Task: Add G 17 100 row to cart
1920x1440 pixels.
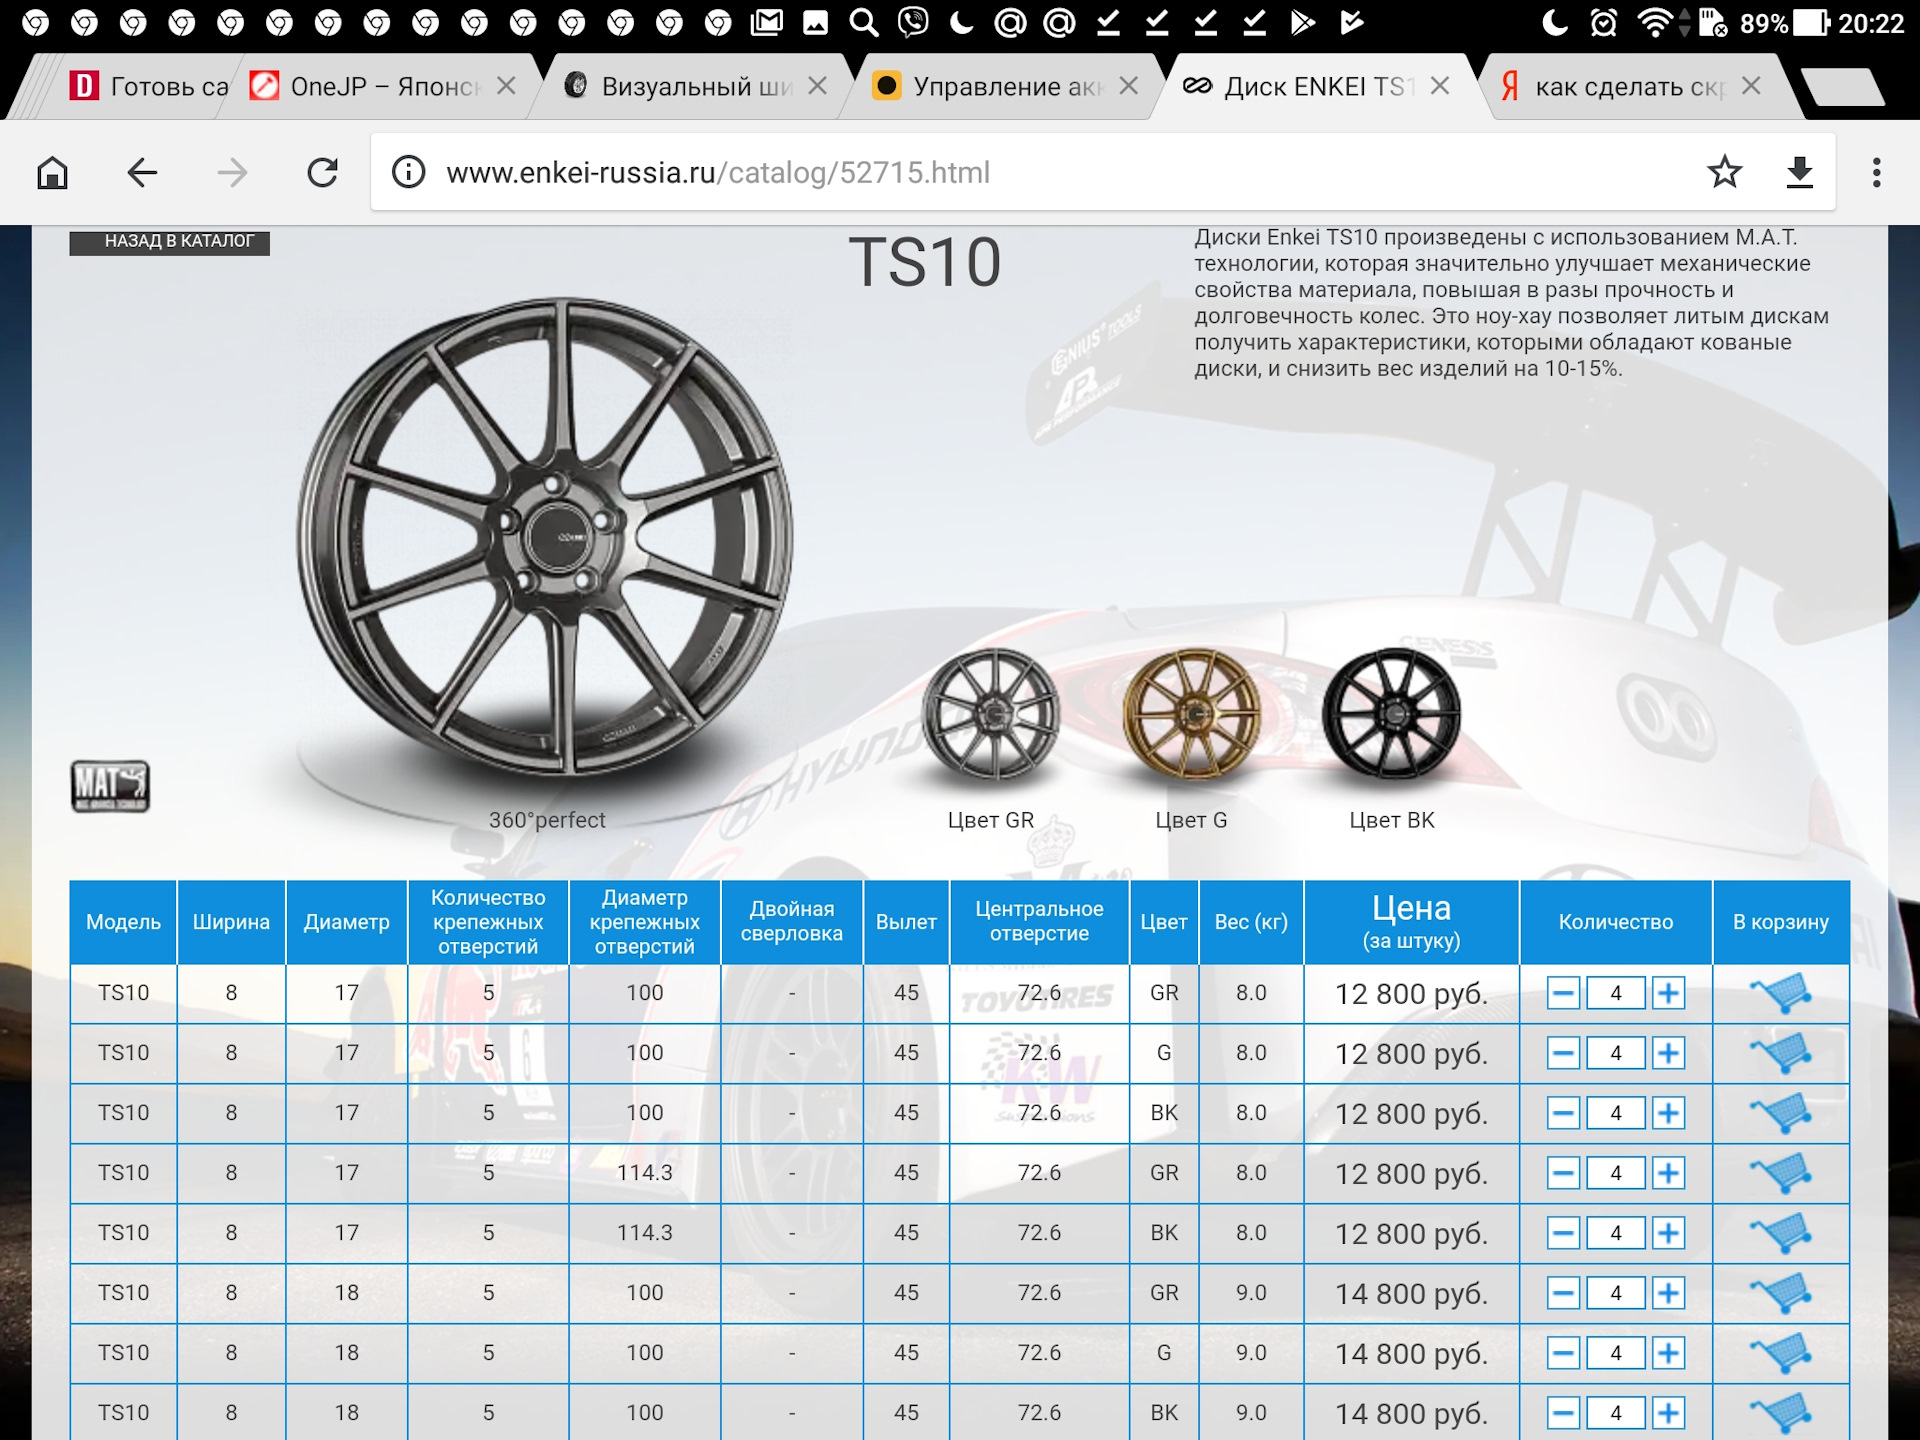Action: (1781, 1053)
